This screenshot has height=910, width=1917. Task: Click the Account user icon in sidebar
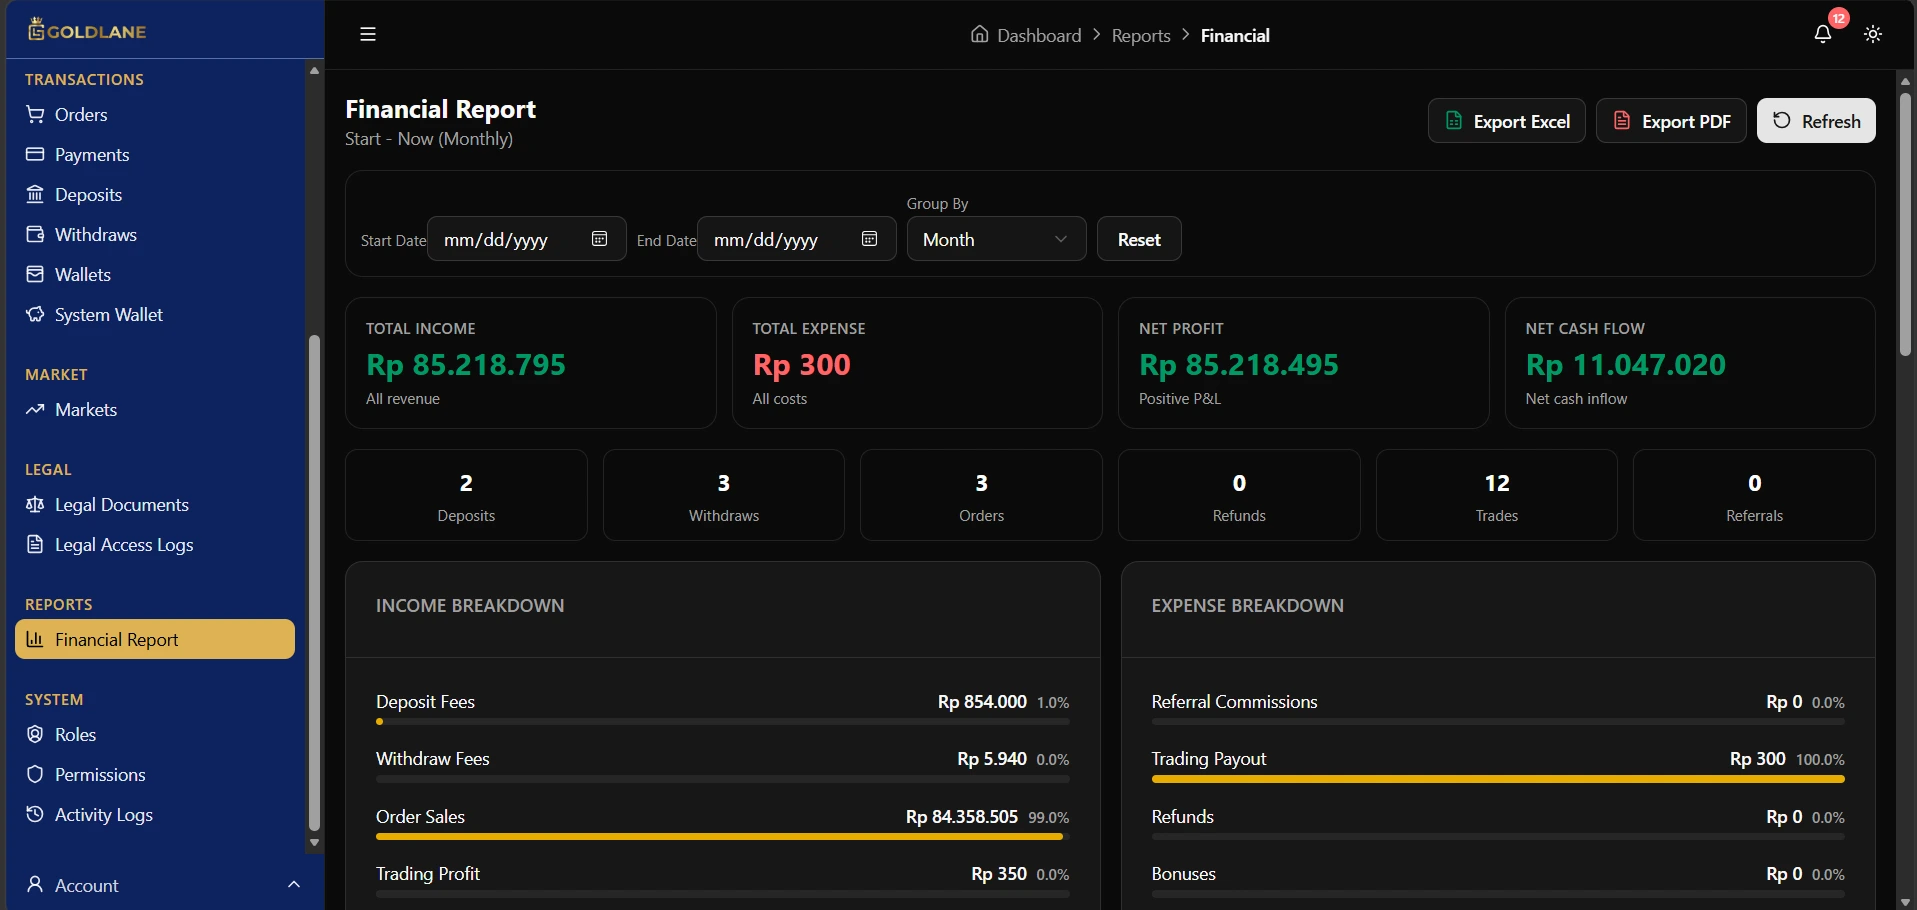[35, 884]
